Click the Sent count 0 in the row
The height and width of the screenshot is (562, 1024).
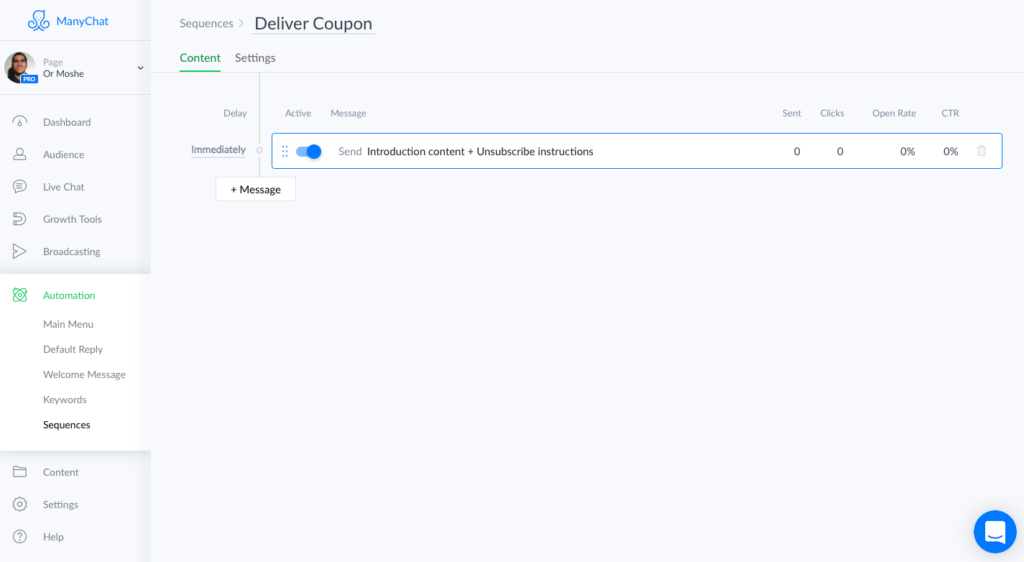point(797,151)
